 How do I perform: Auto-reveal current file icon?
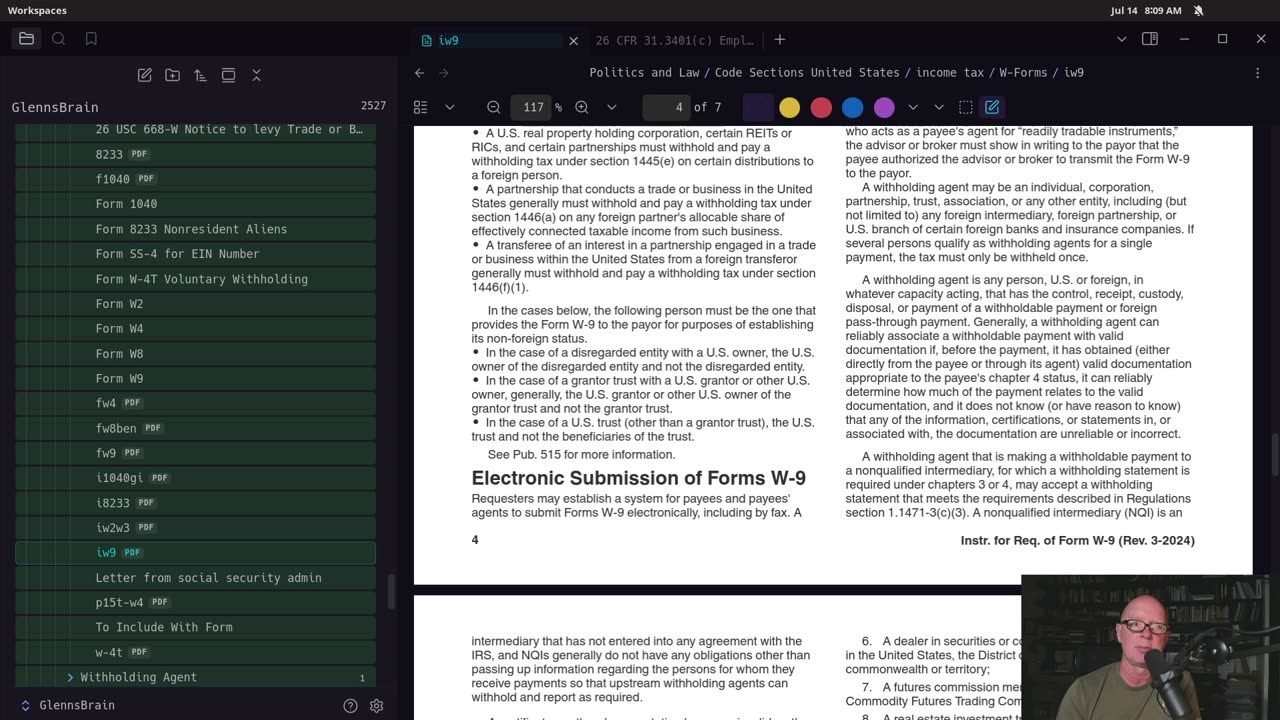tap(228, 75)
